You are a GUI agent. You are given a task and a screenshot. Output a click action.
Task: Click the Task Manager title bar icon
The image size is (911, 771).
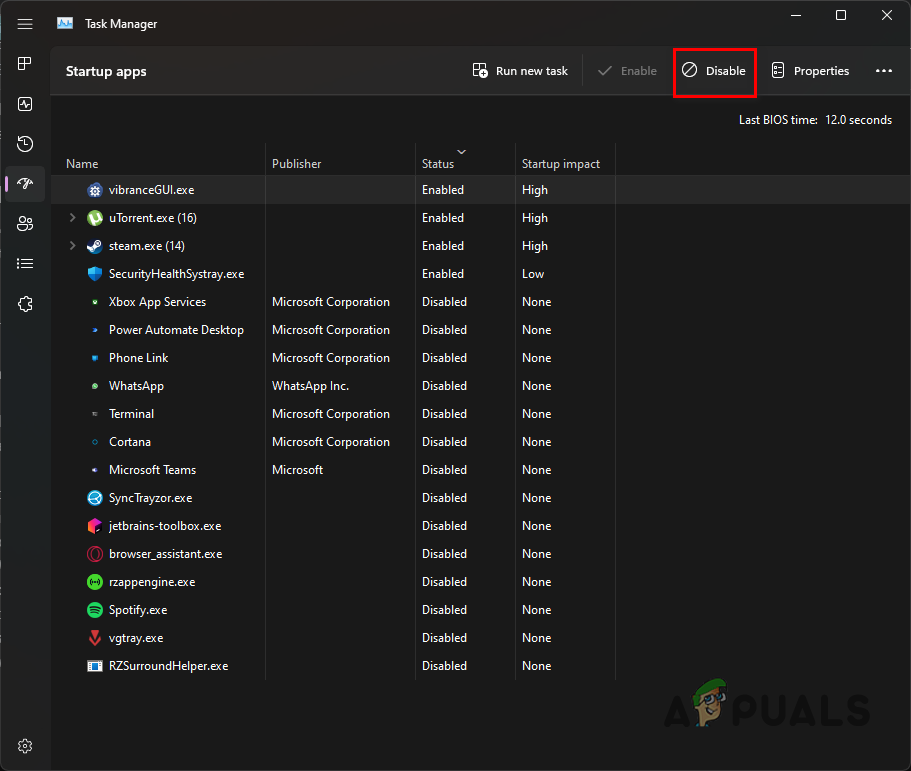click(64, 22)
